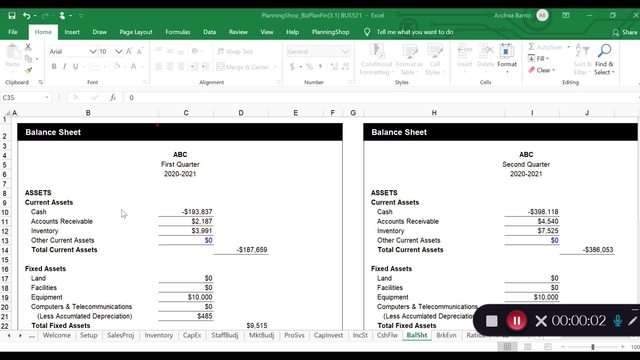Click column C header
The image size is (640, 360).
point(186,113)
